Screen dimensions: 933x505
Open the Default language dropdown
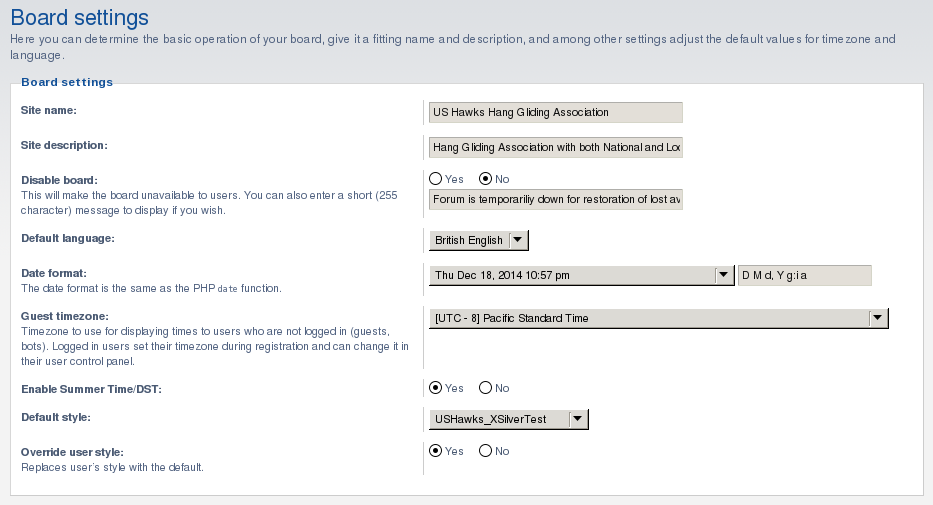478,240
